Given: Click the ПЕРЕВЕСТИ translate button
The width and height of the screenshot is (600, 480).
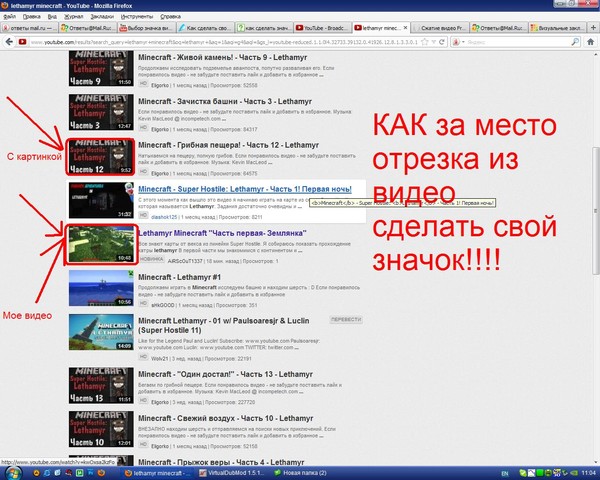Looking at the screenshot, I should [346, 319].
